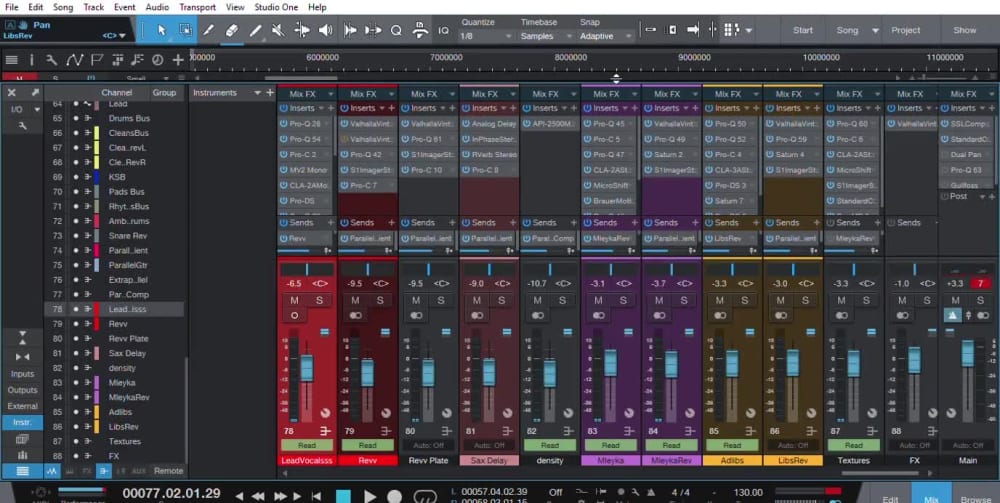Viewport: 1000px width, 503px height.
Task: Solo the Mleyka channel
Action: point(623,300)
